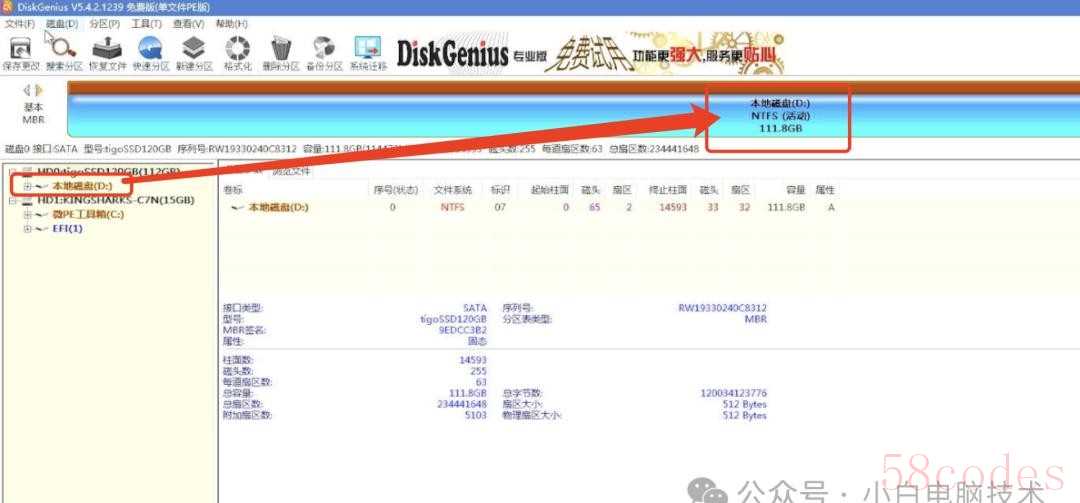Click the attribute cell showing A
Image resolution: width=1080 pixels, height=503 pixels.
click(831, 207)
